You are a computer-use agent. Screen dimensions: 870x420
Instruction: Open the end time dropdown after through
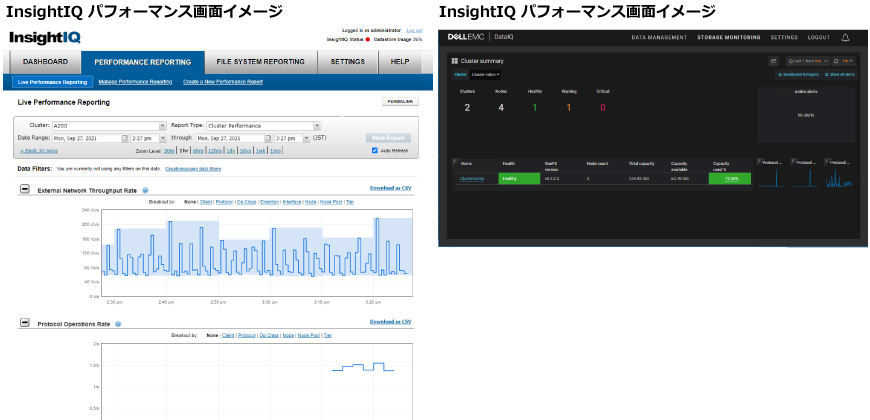pos(291,138)
